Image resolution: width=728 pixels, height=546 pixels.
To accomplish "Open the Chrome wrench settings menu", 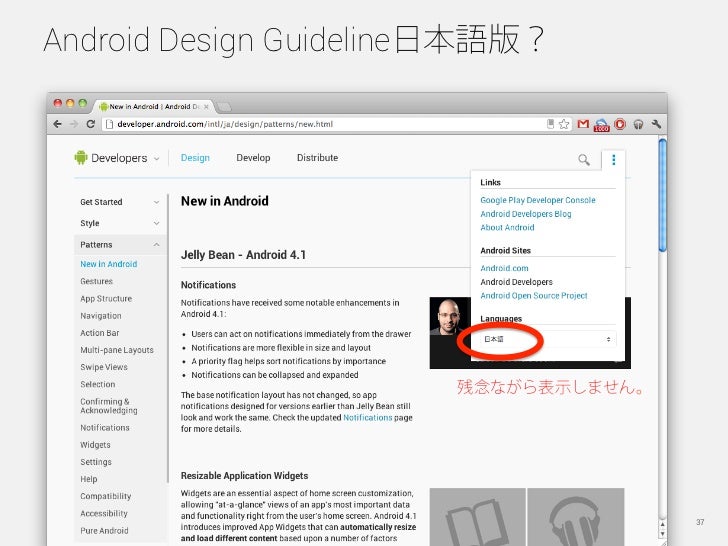I will coord(656,124).
